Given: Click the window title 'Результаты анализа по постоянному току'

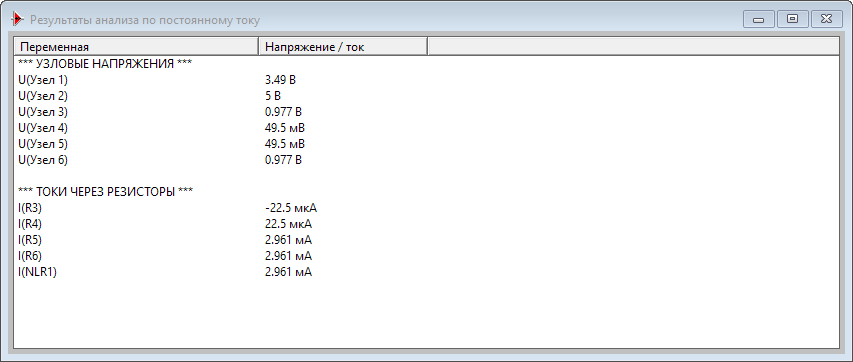Looking at the screenshot, I should 145,20.
